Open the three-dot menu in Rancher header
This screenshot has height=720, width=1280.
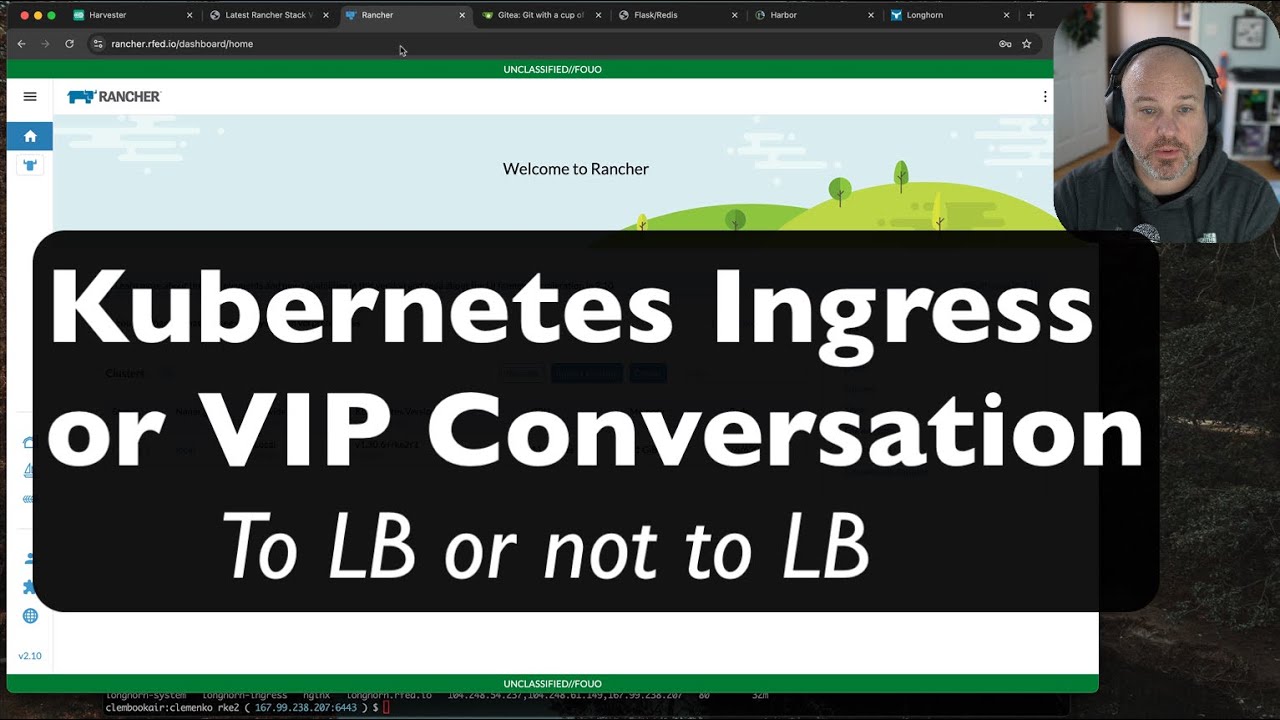(x=1045, y=97)
